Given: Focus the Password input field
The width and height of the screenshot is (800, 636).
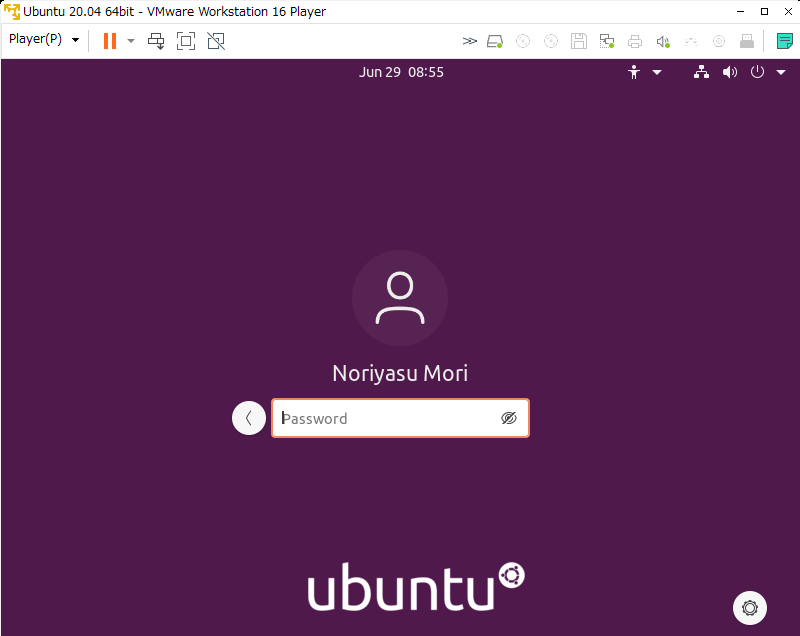Looking at the screenshot, I should point(401,418).
